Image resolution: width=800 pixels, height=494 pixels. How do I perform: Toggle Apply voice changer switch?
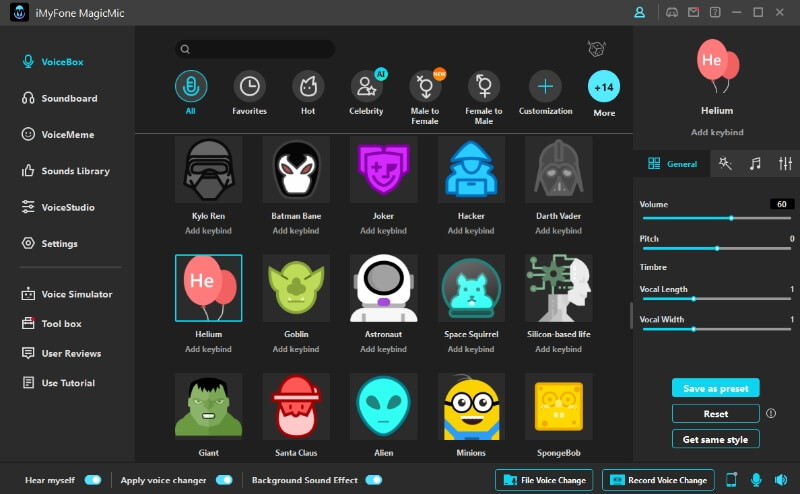tap(224, 480)
